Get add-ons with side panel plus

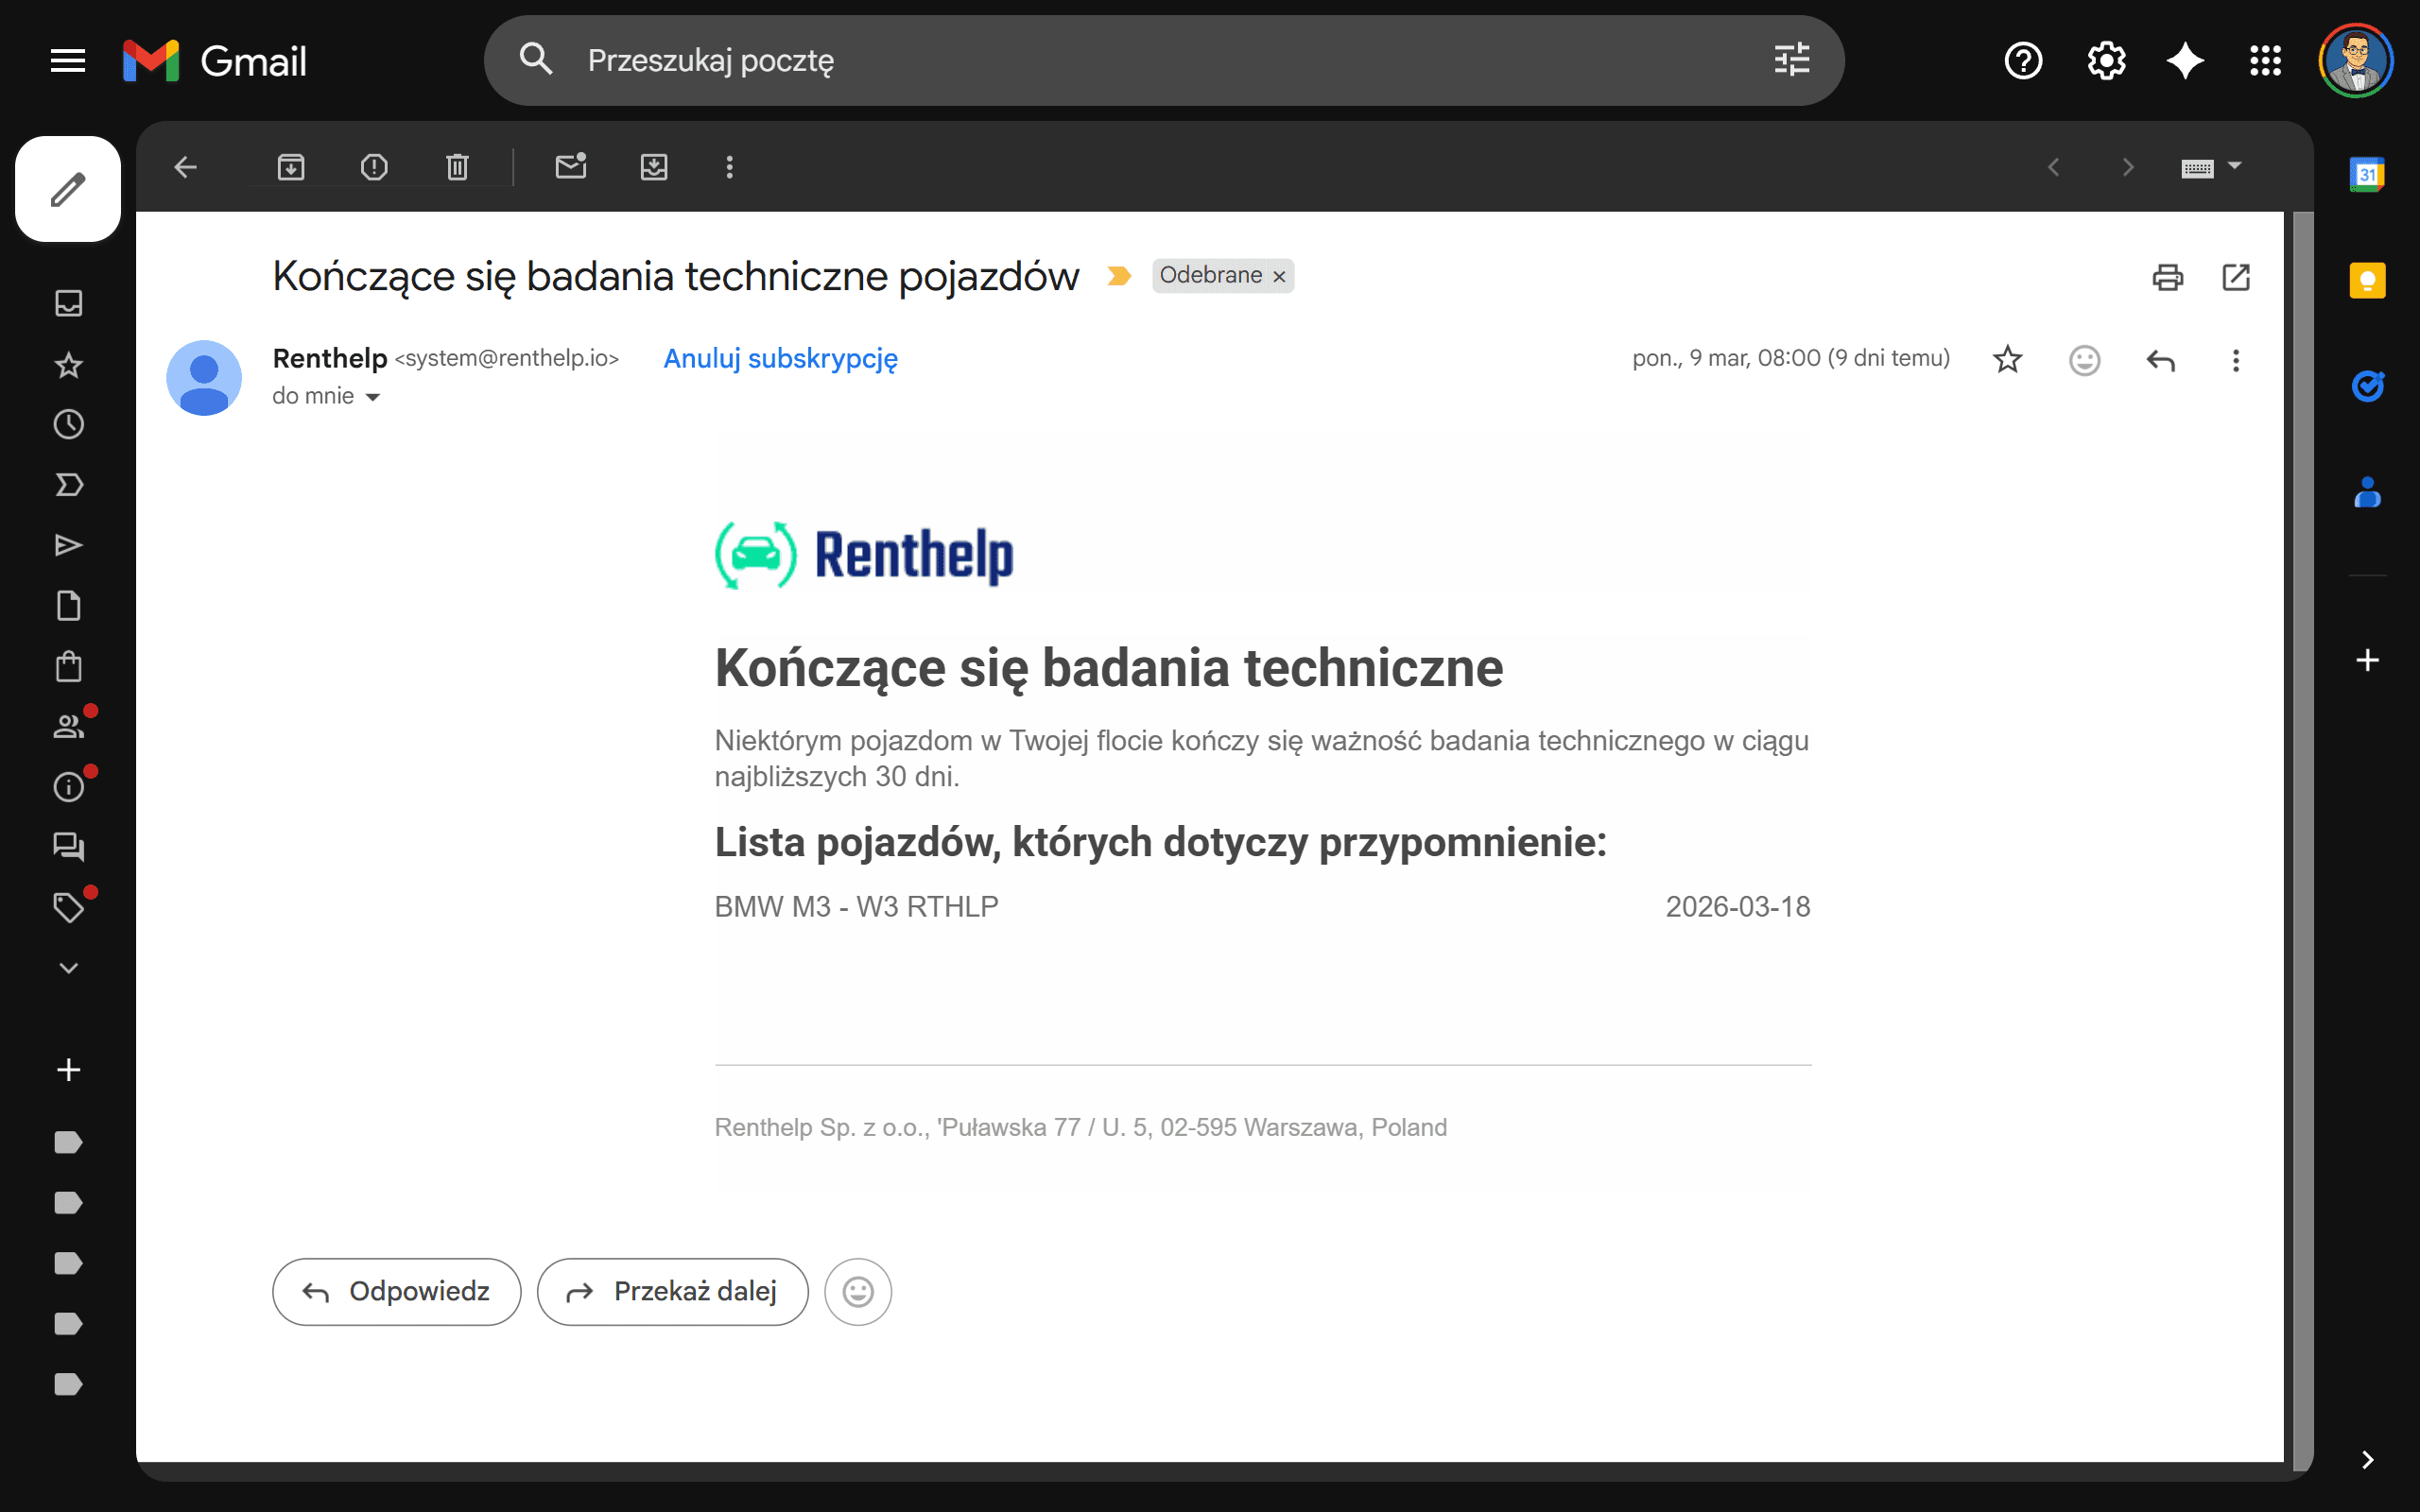tap(2367, 660)
